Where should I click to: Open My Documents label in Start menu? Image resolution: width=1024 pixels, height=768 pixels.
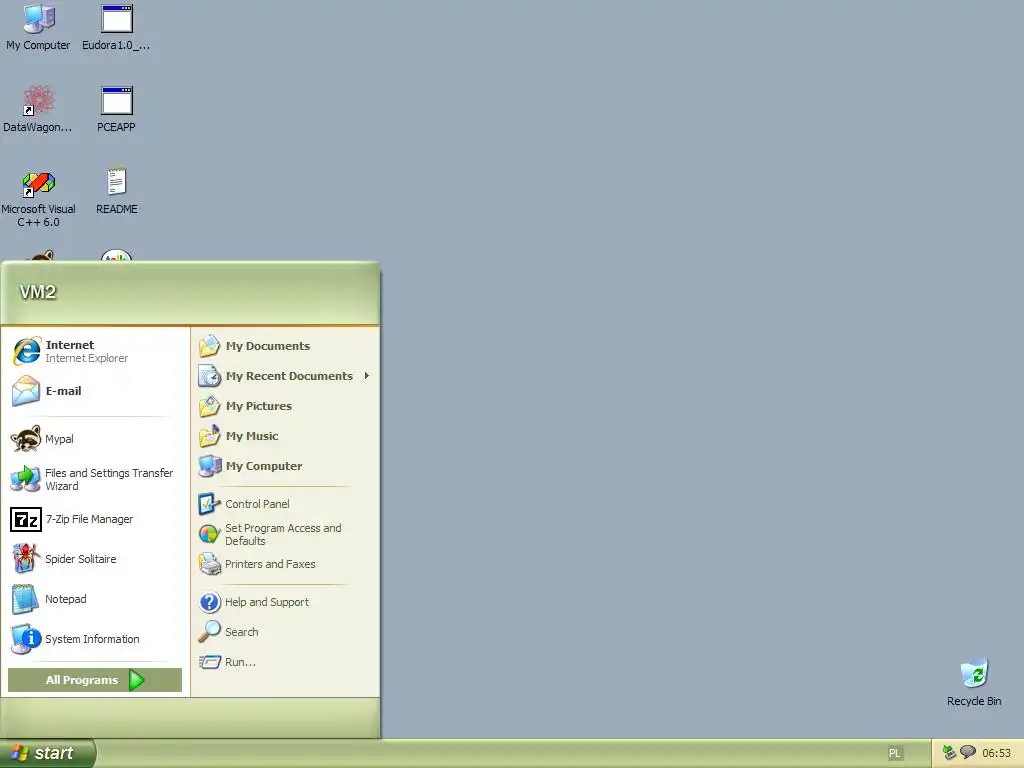pos(268,345)
